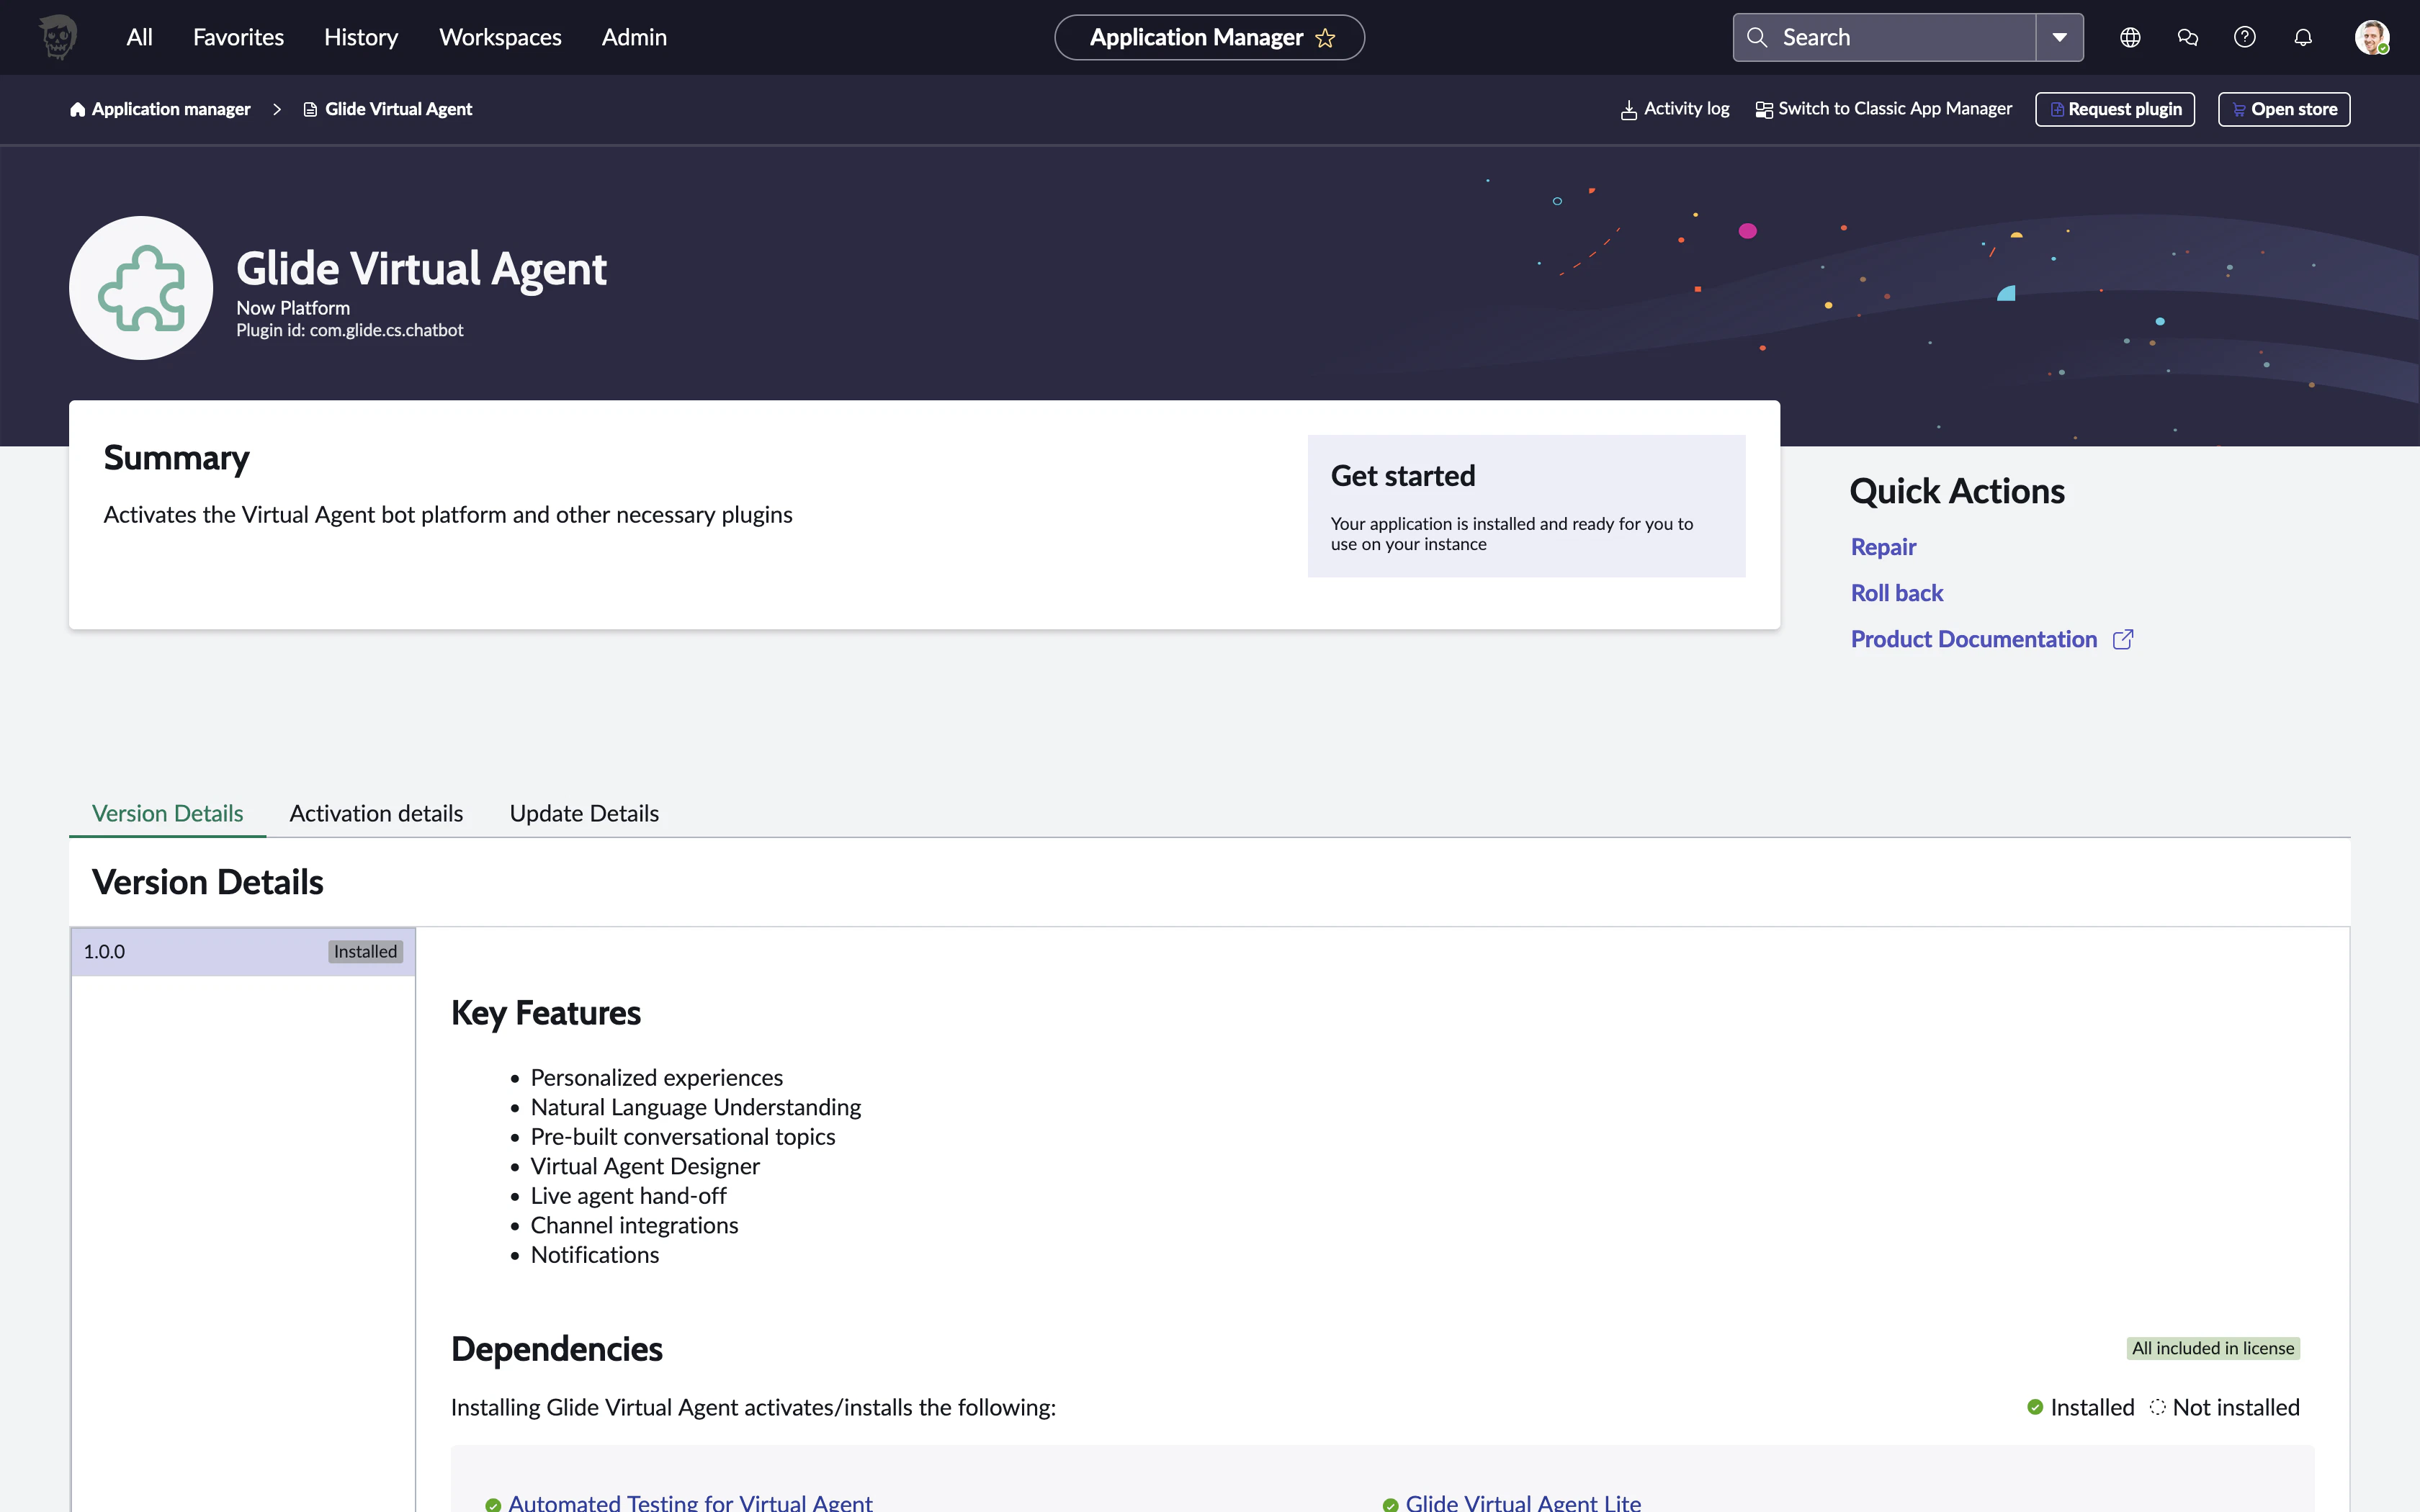Open the notifications bell icon
This screenshot has width=2420, height=1512.
click(x=2303, y=37)
